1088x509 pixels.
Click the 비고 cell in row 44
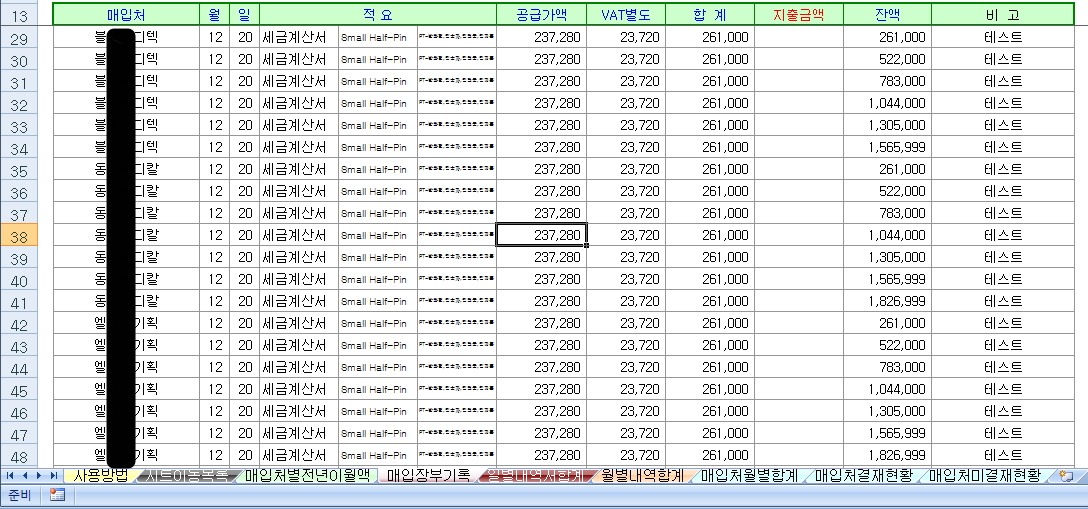(1003, 367)
